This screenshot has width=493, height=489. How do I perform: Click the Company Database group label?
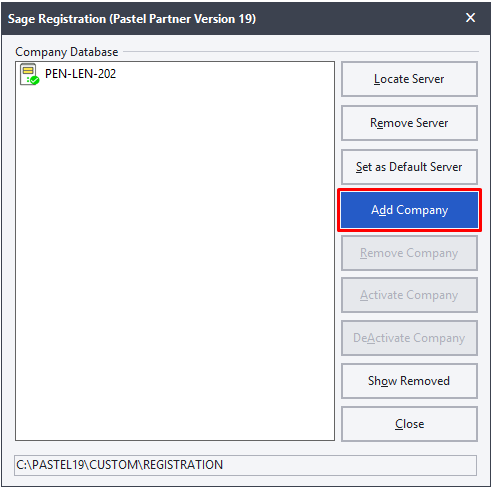point(67,52)
